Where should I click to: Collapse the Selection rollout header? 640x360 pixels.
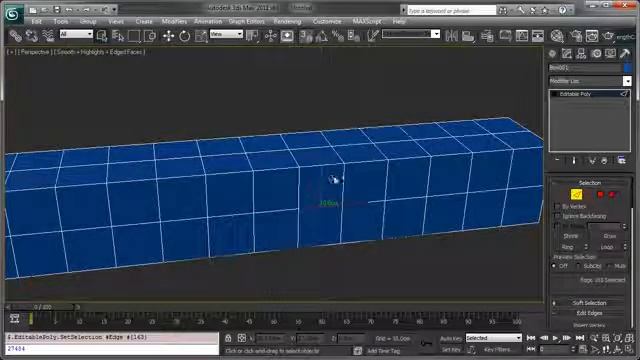tap(590, 183)
